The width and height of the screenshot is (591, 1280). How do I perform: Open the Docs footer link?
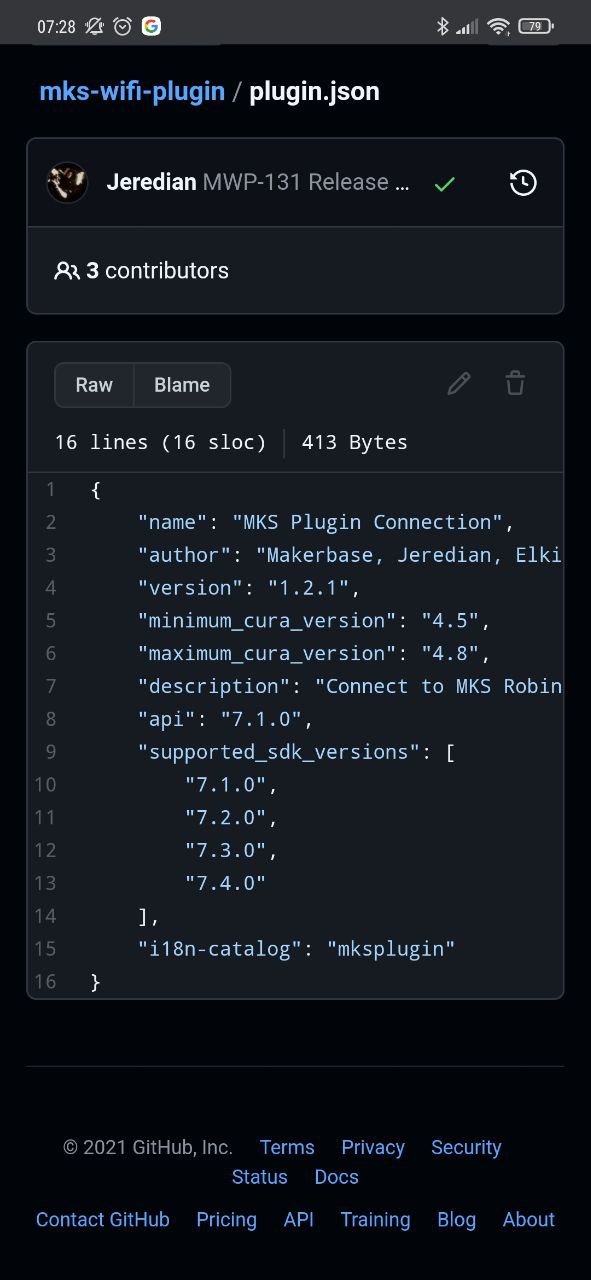pos(337,1177)
